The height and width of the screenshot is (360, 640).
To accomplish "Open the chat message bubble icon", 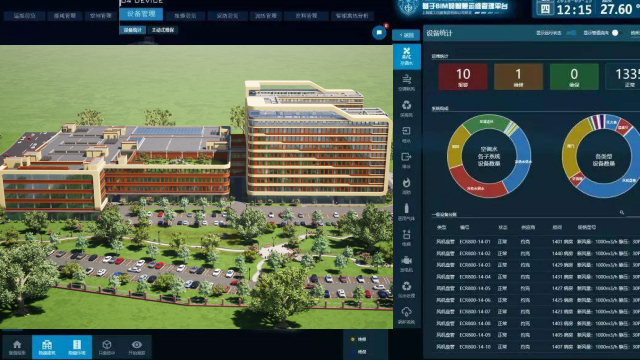I will coord(379,33).
